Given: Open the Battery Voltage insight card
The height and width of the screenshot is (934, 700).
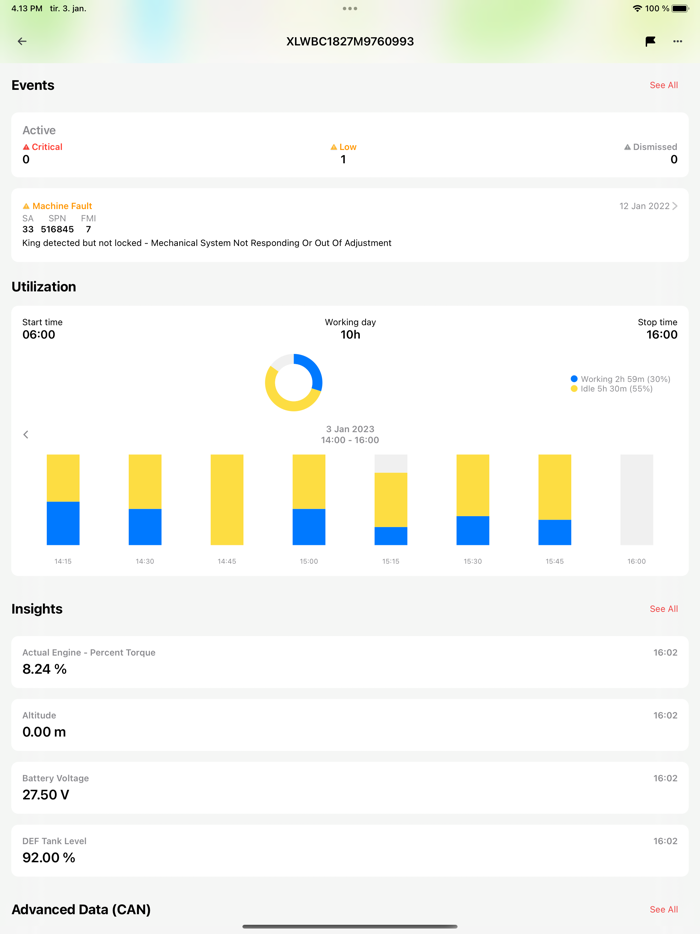Looking at the screenshot, I should tap(350, 787).
